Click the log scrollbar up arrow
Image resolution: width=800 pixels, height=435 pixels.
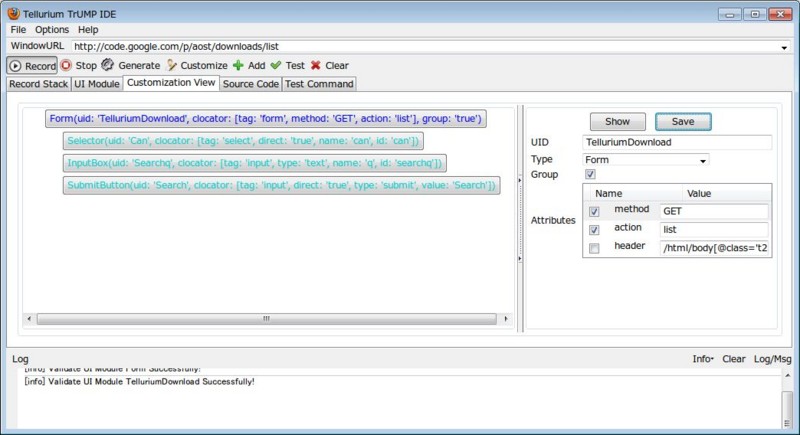tap(787, 376)
